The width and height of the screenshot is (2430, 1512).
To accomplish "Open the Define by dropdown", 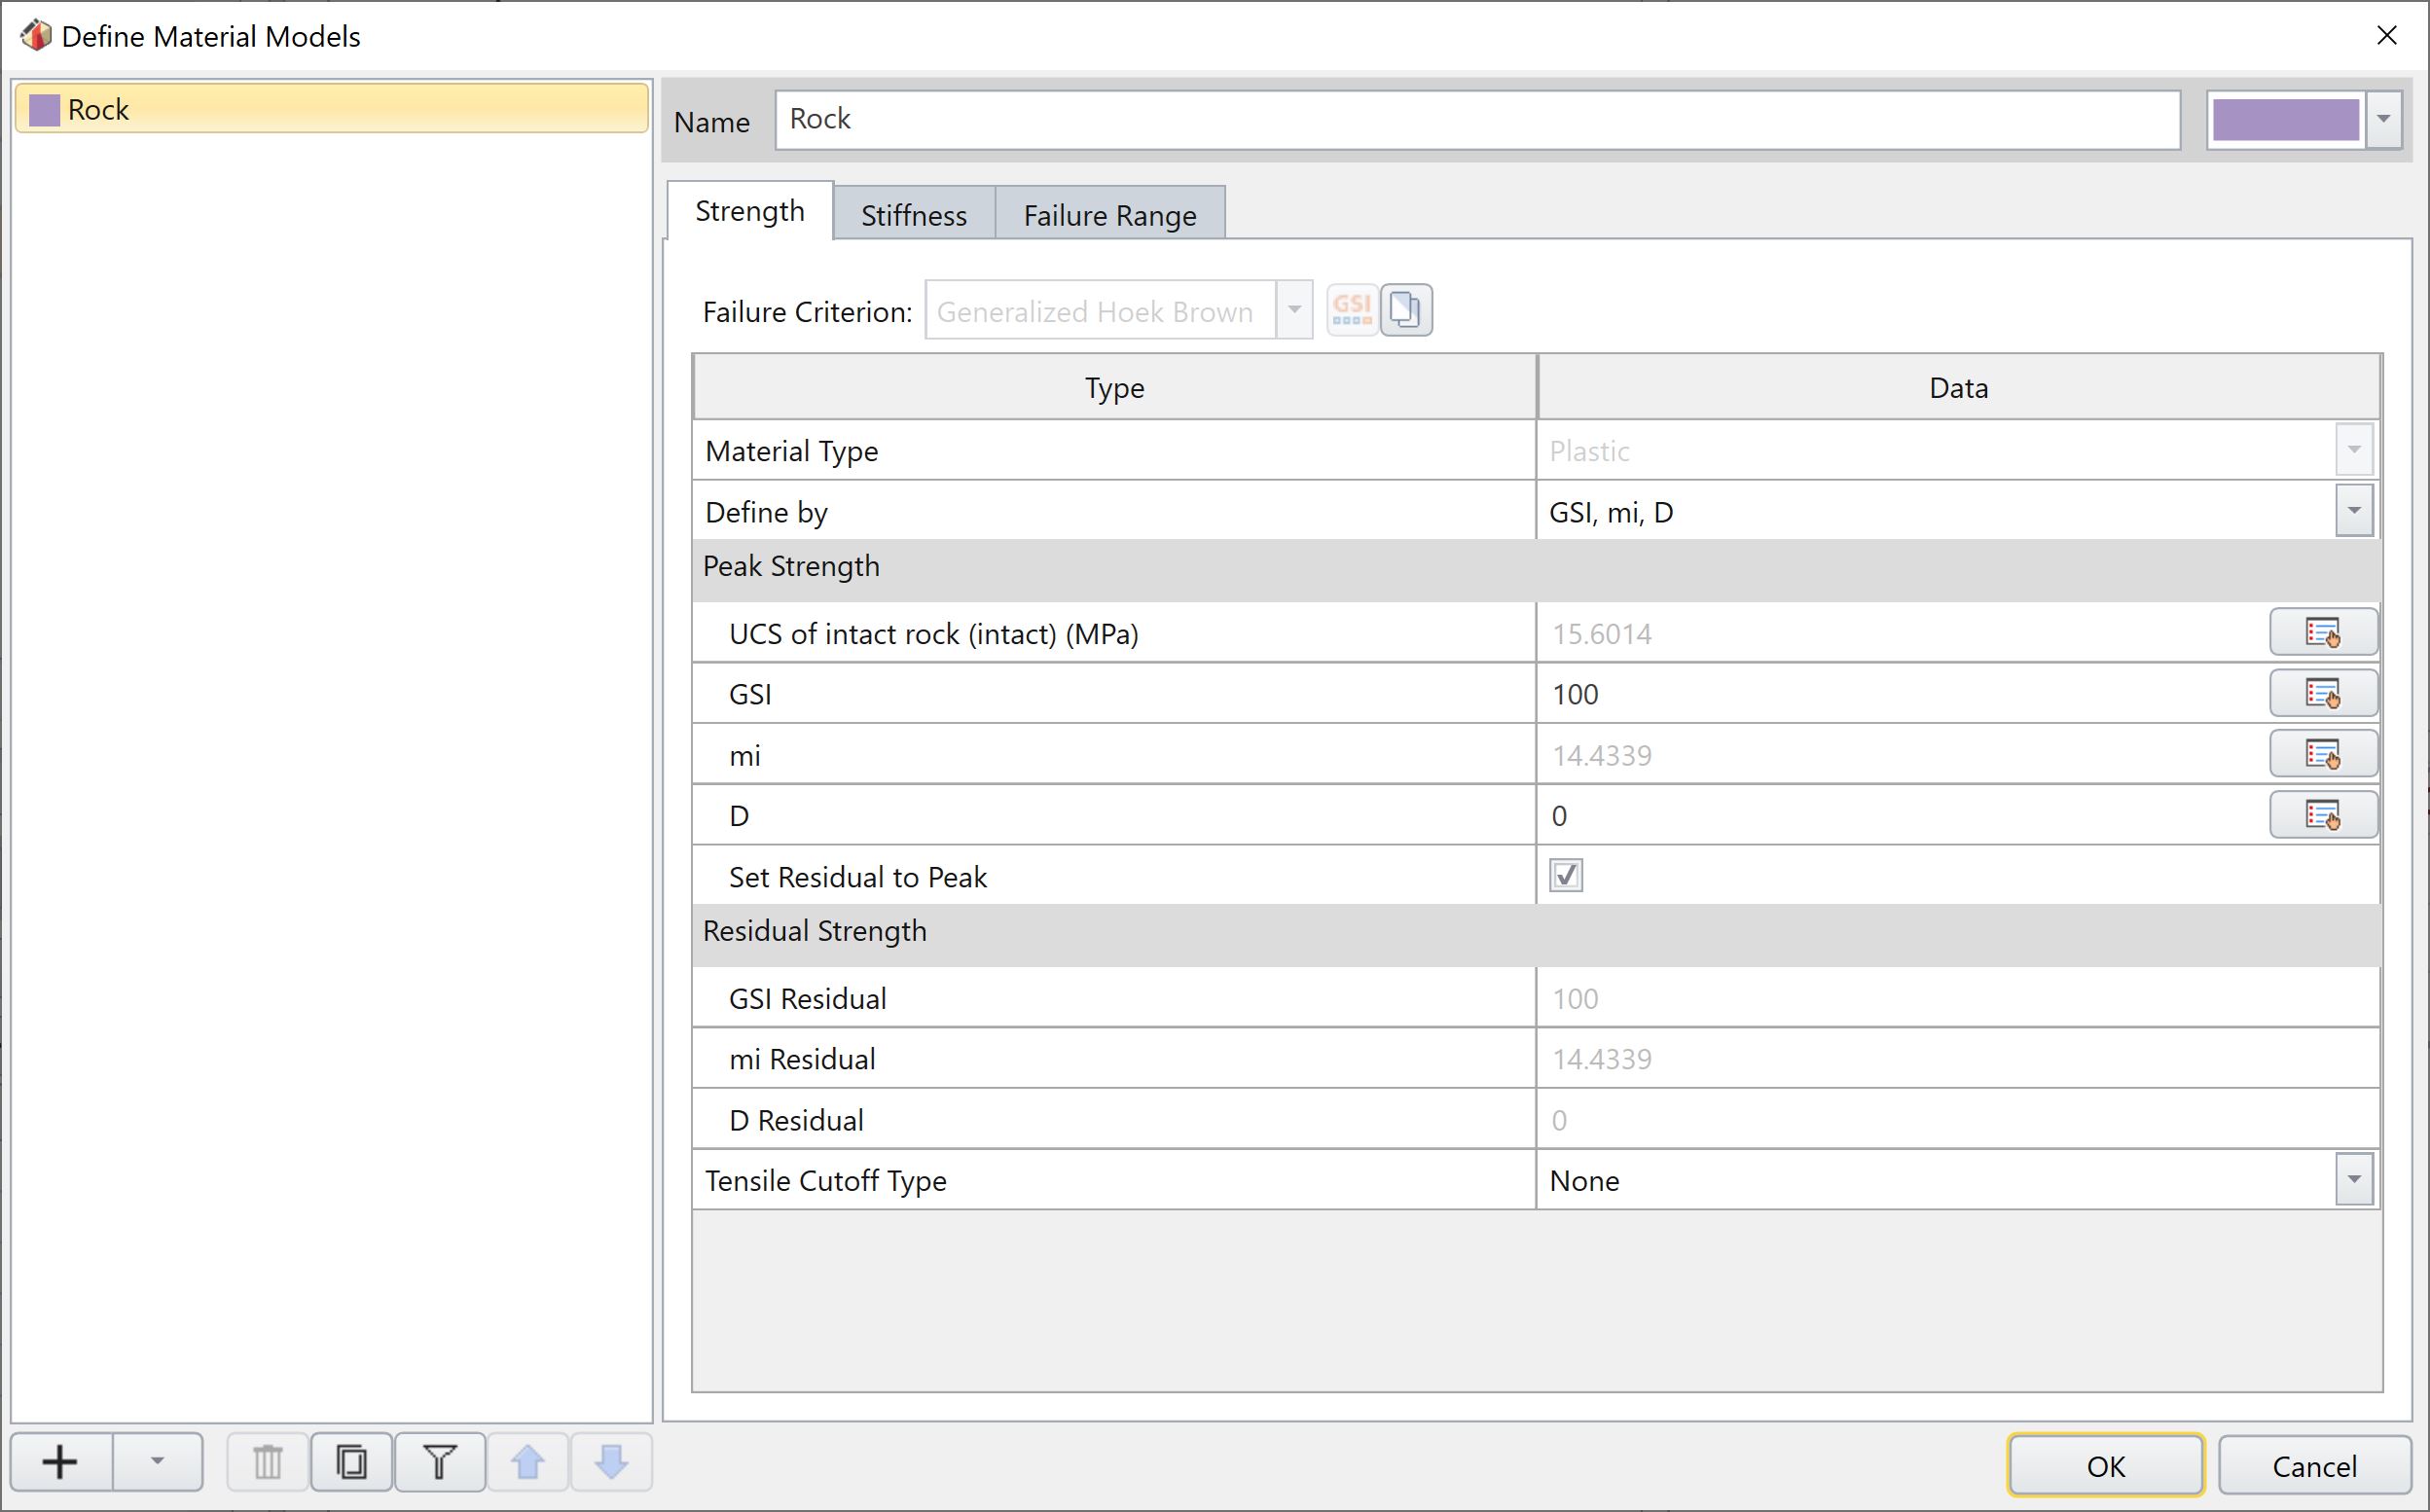I will click(x=2353, y=511).
